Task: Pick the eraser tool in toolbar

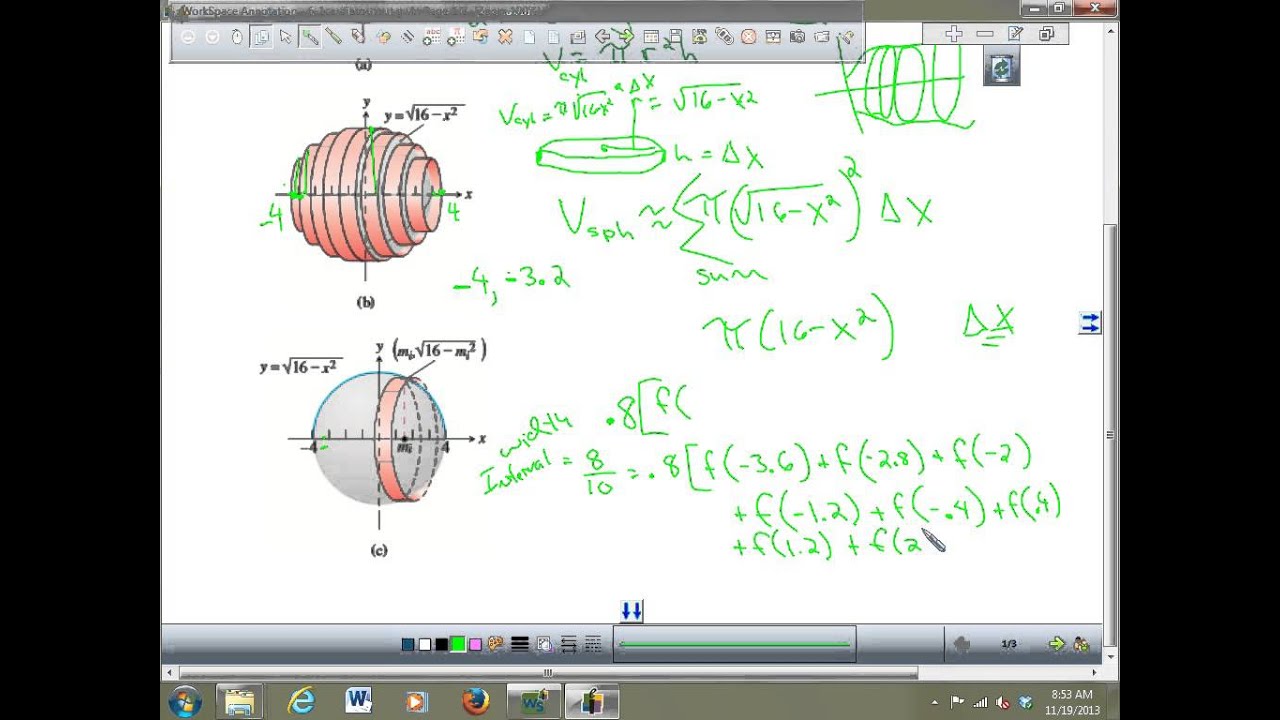Action: 357,37
